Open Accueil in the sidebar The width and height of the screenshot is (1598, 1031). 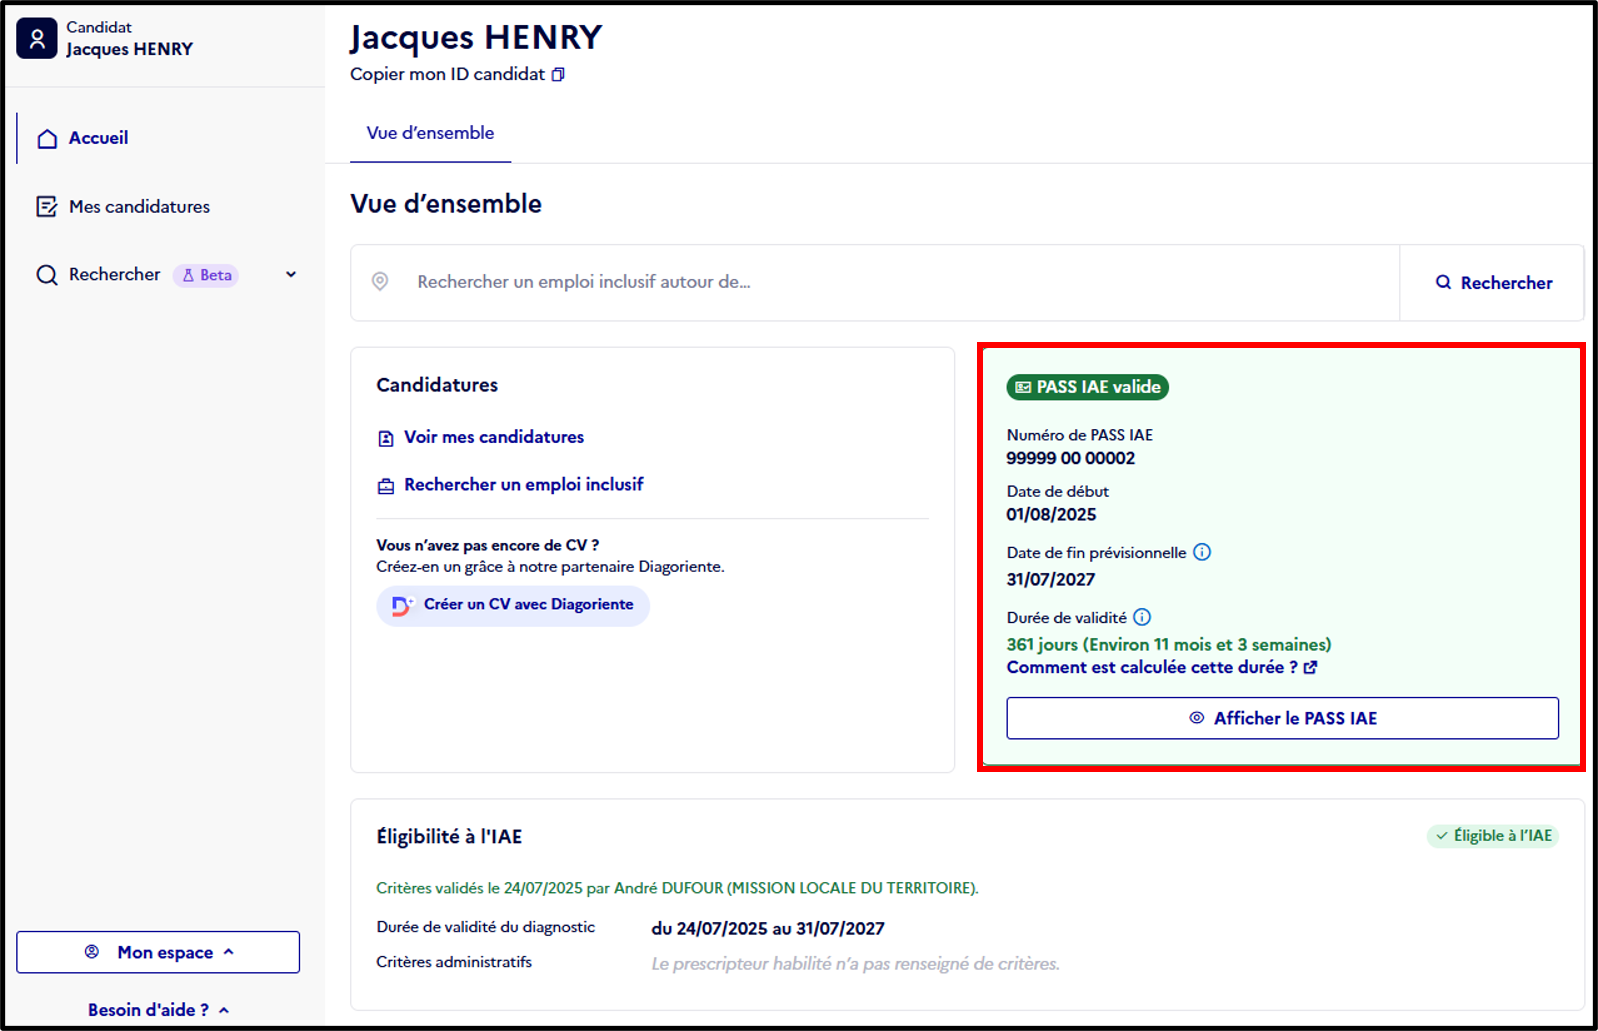pyautogui.click(x=98, y=138)
